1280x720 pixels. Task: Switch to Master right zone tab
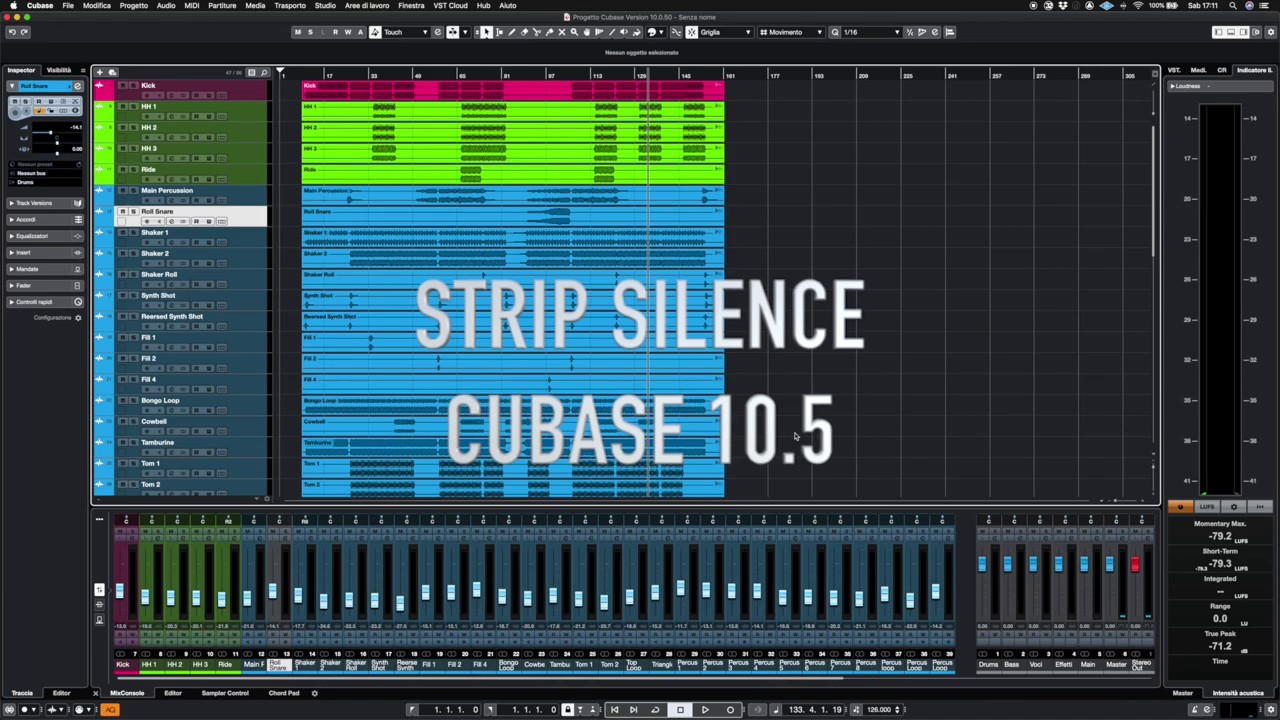click(x=1183, y=693)
